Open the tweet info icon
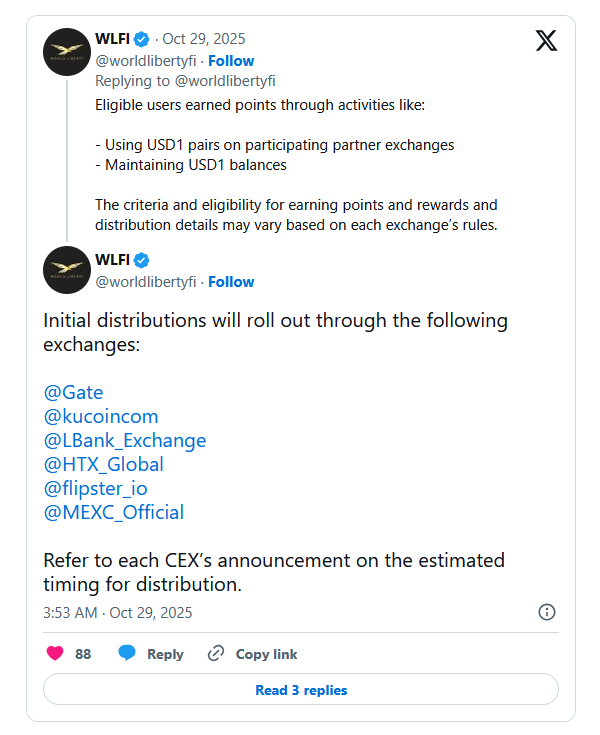Screen dimensions: 600x735 click(547, 612)
